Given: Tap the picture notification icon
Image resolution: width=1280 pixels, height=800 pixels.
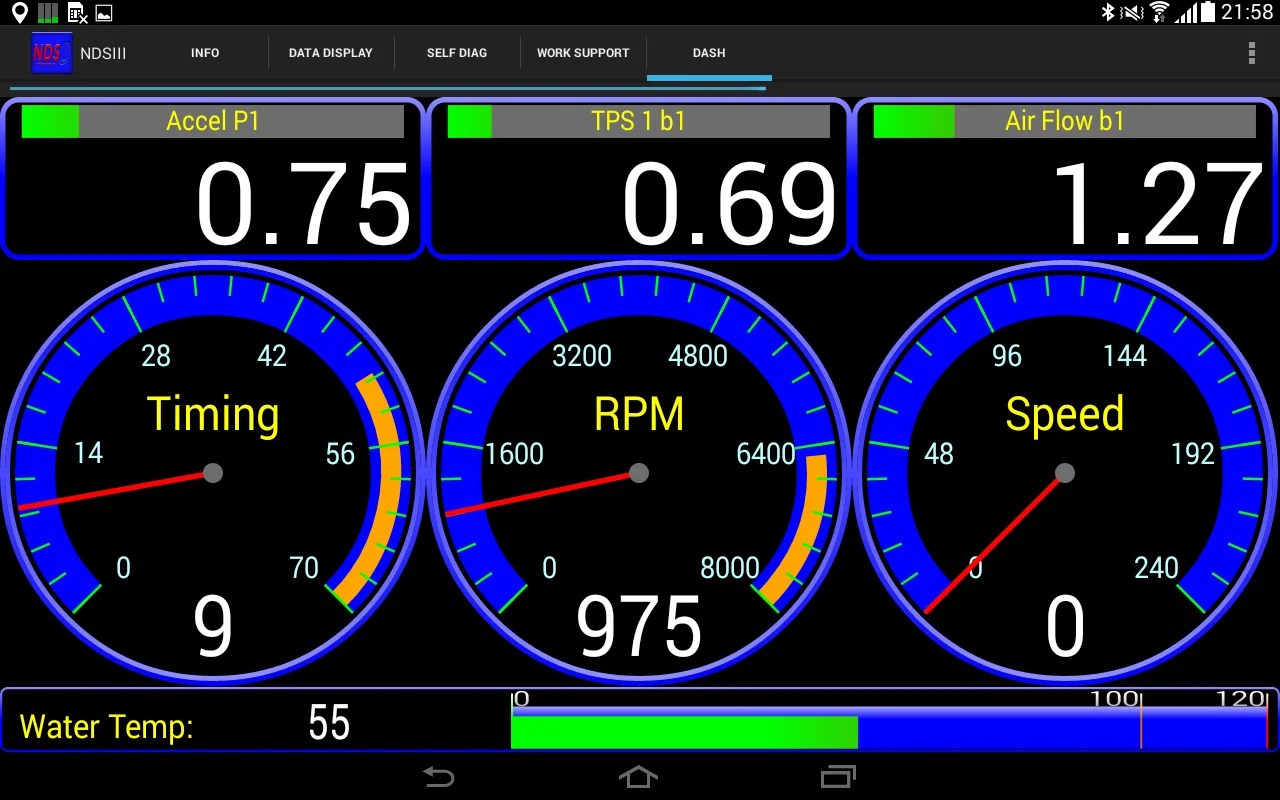Looking at the screenshot, I should click(103, 13).
